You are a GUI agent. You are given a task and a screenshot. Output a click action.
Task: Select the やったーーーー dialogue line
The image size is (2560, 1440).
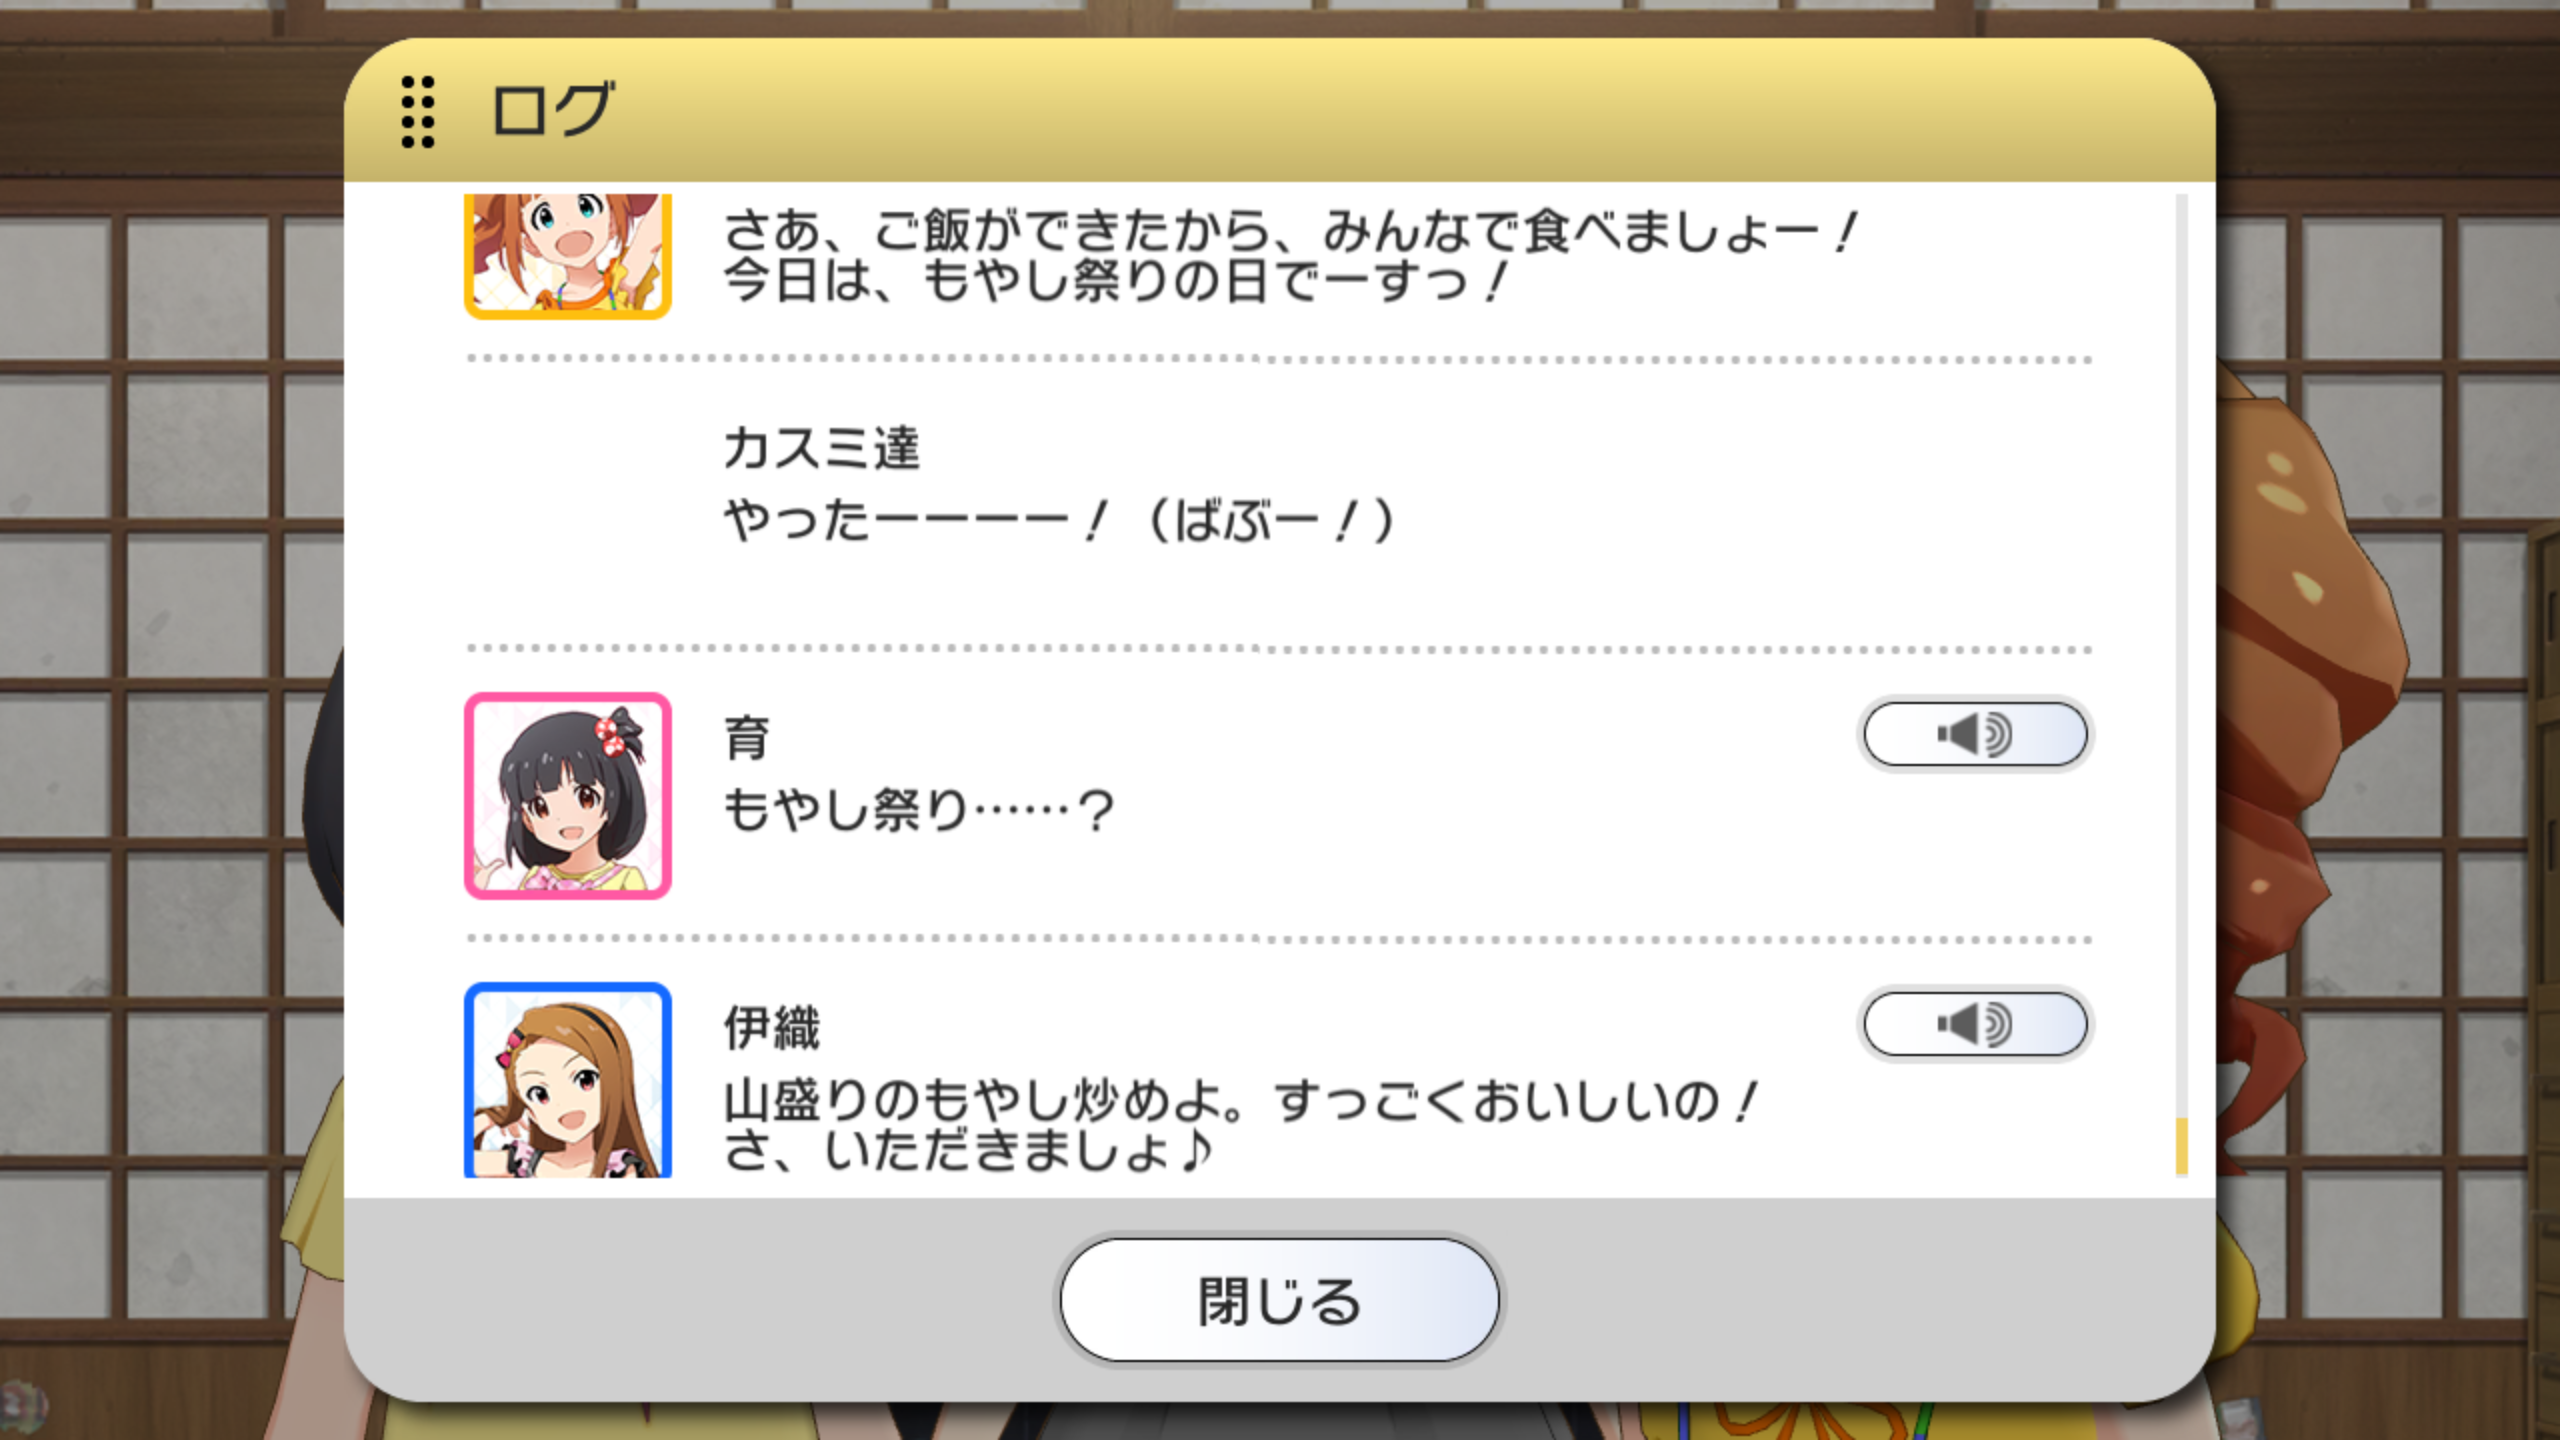[x=1059, y=521]
